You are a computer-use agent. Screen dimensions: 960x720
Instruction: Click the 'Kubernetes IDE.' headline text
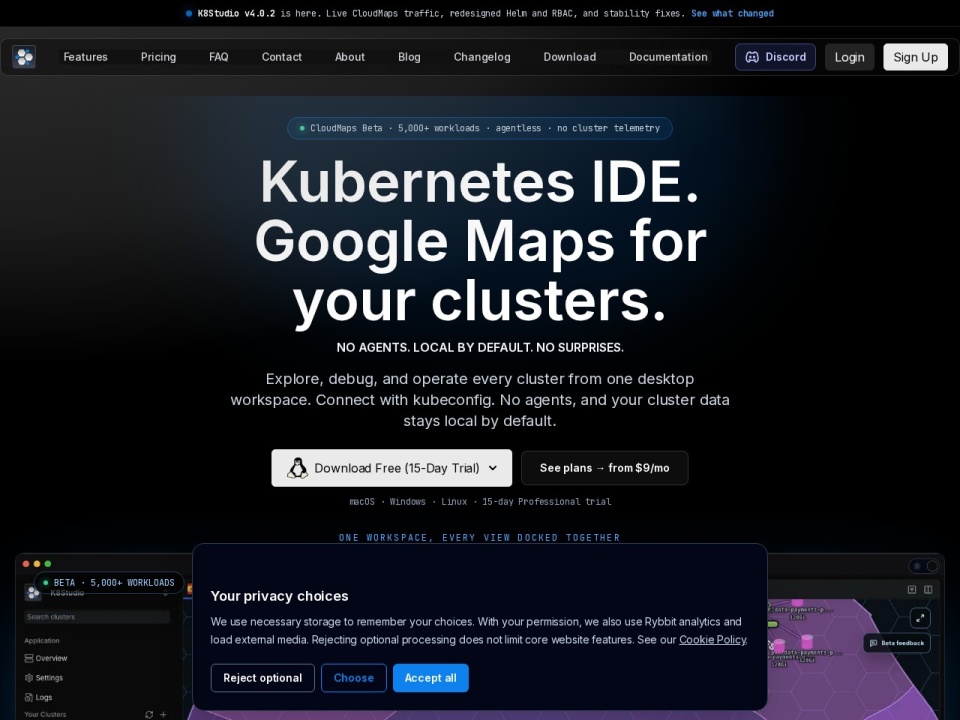pos(479,182)
